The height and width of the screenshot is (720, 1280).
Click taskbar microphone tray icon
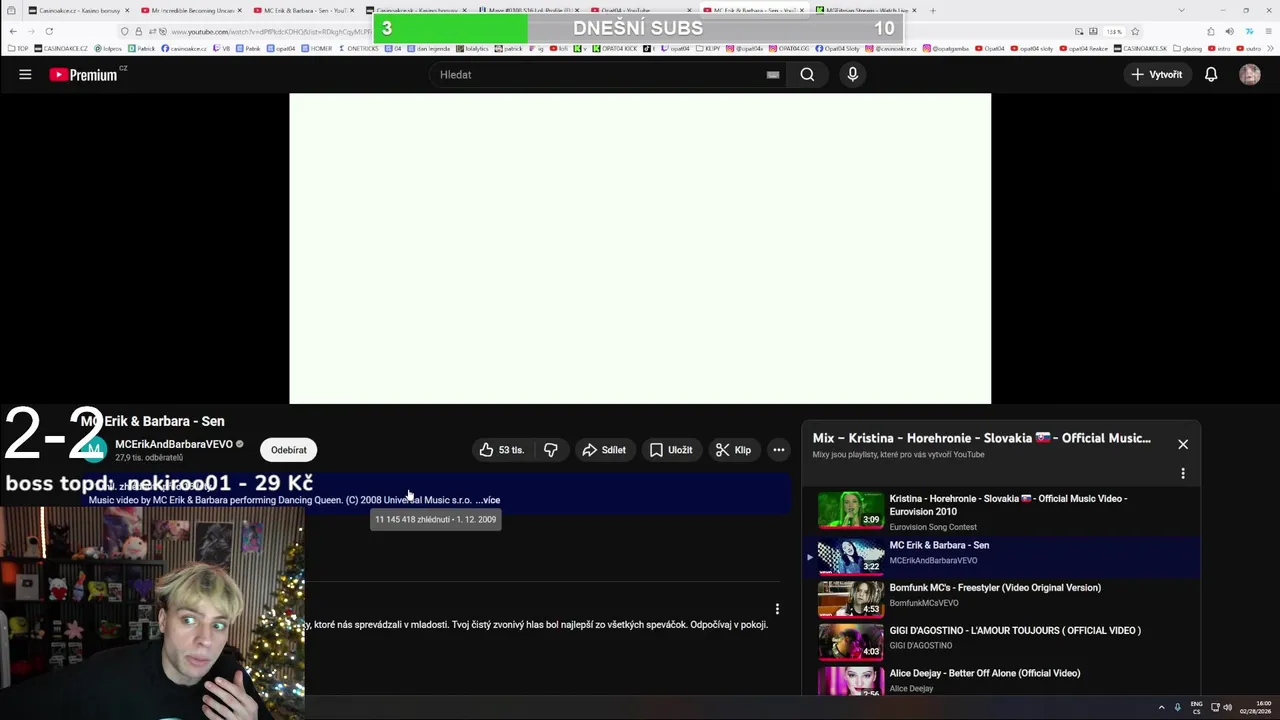pyautogui.click(x=1177, y=708)
